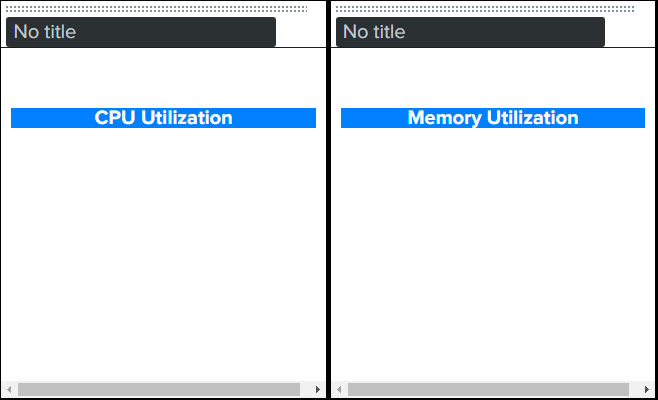Click blank area below Memory Utilization header
658x400 pixels.
tap(492, 250)
